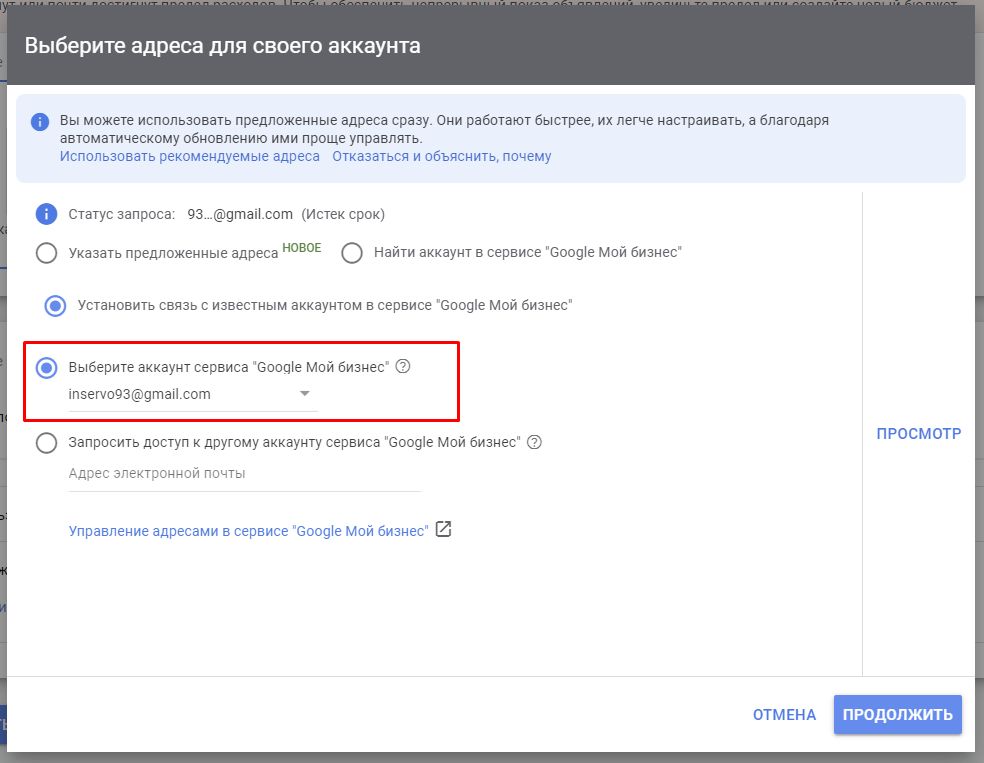Select Установить связь с известным аккаунтом radio
Image resolution: width=984 pixels, height=763 pixels.
point(55,306)
